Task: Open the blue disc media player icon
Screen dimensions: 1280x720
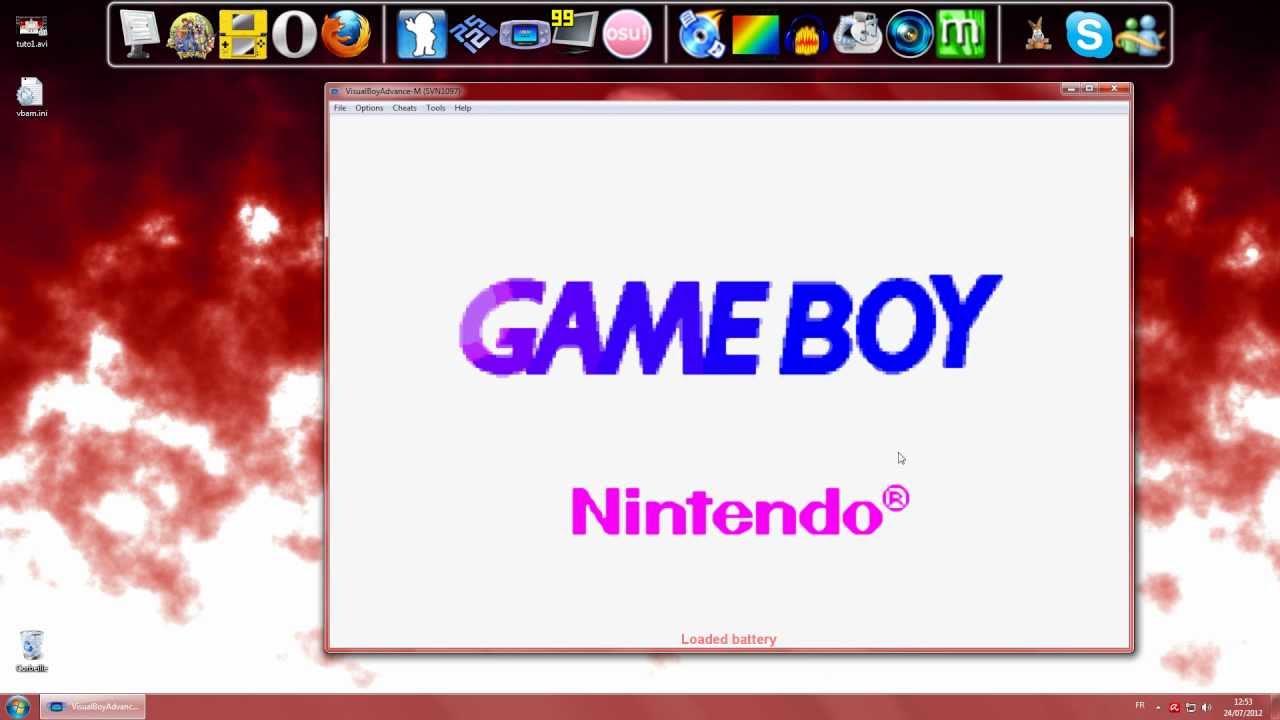Action: (702, 35)
